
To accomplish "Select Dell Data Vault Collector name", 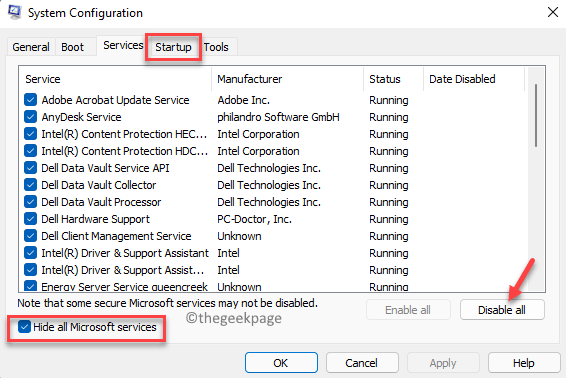I will click(x=99, y=185).
